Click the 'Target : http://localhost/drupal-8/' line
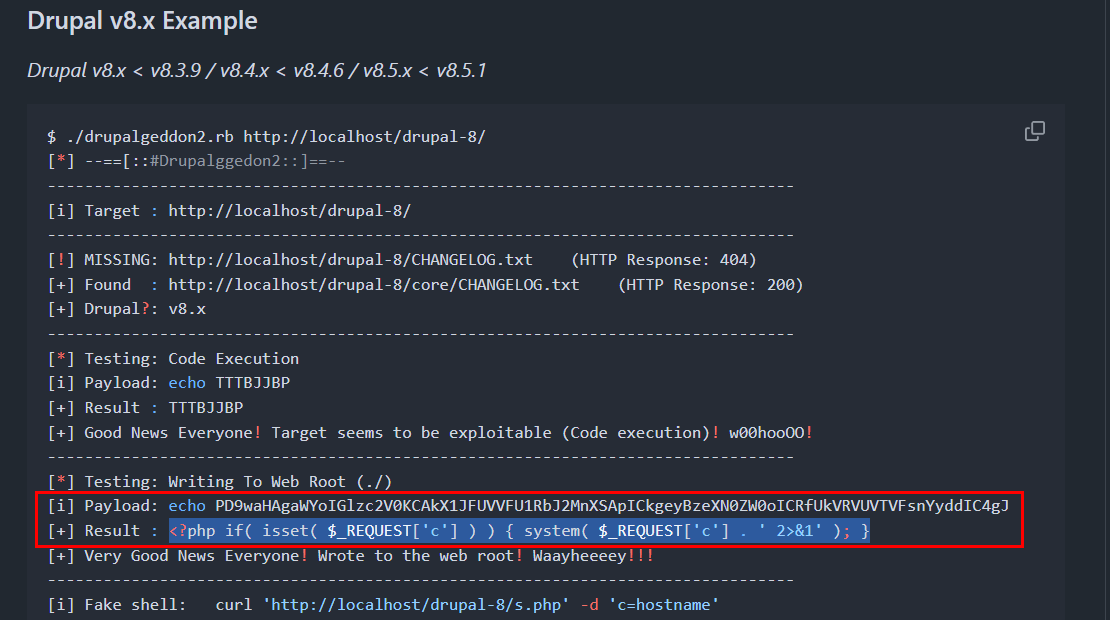The height and width of the screenshot is (620, 1110). point(229,211)
